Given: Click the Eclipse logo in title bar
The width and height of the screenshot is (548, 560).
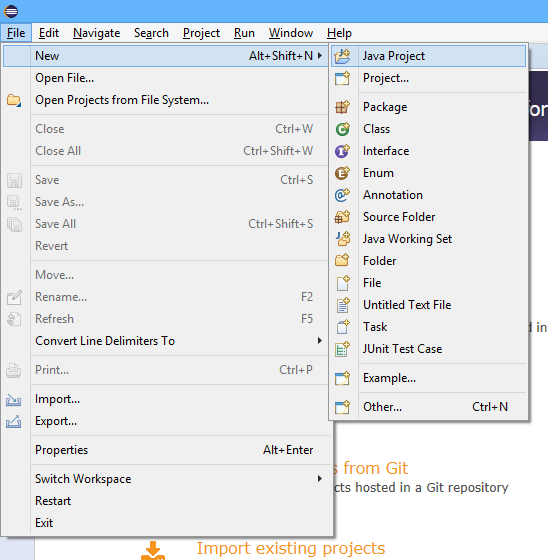Looking at the screenshot, I should [x=11, y=11].
